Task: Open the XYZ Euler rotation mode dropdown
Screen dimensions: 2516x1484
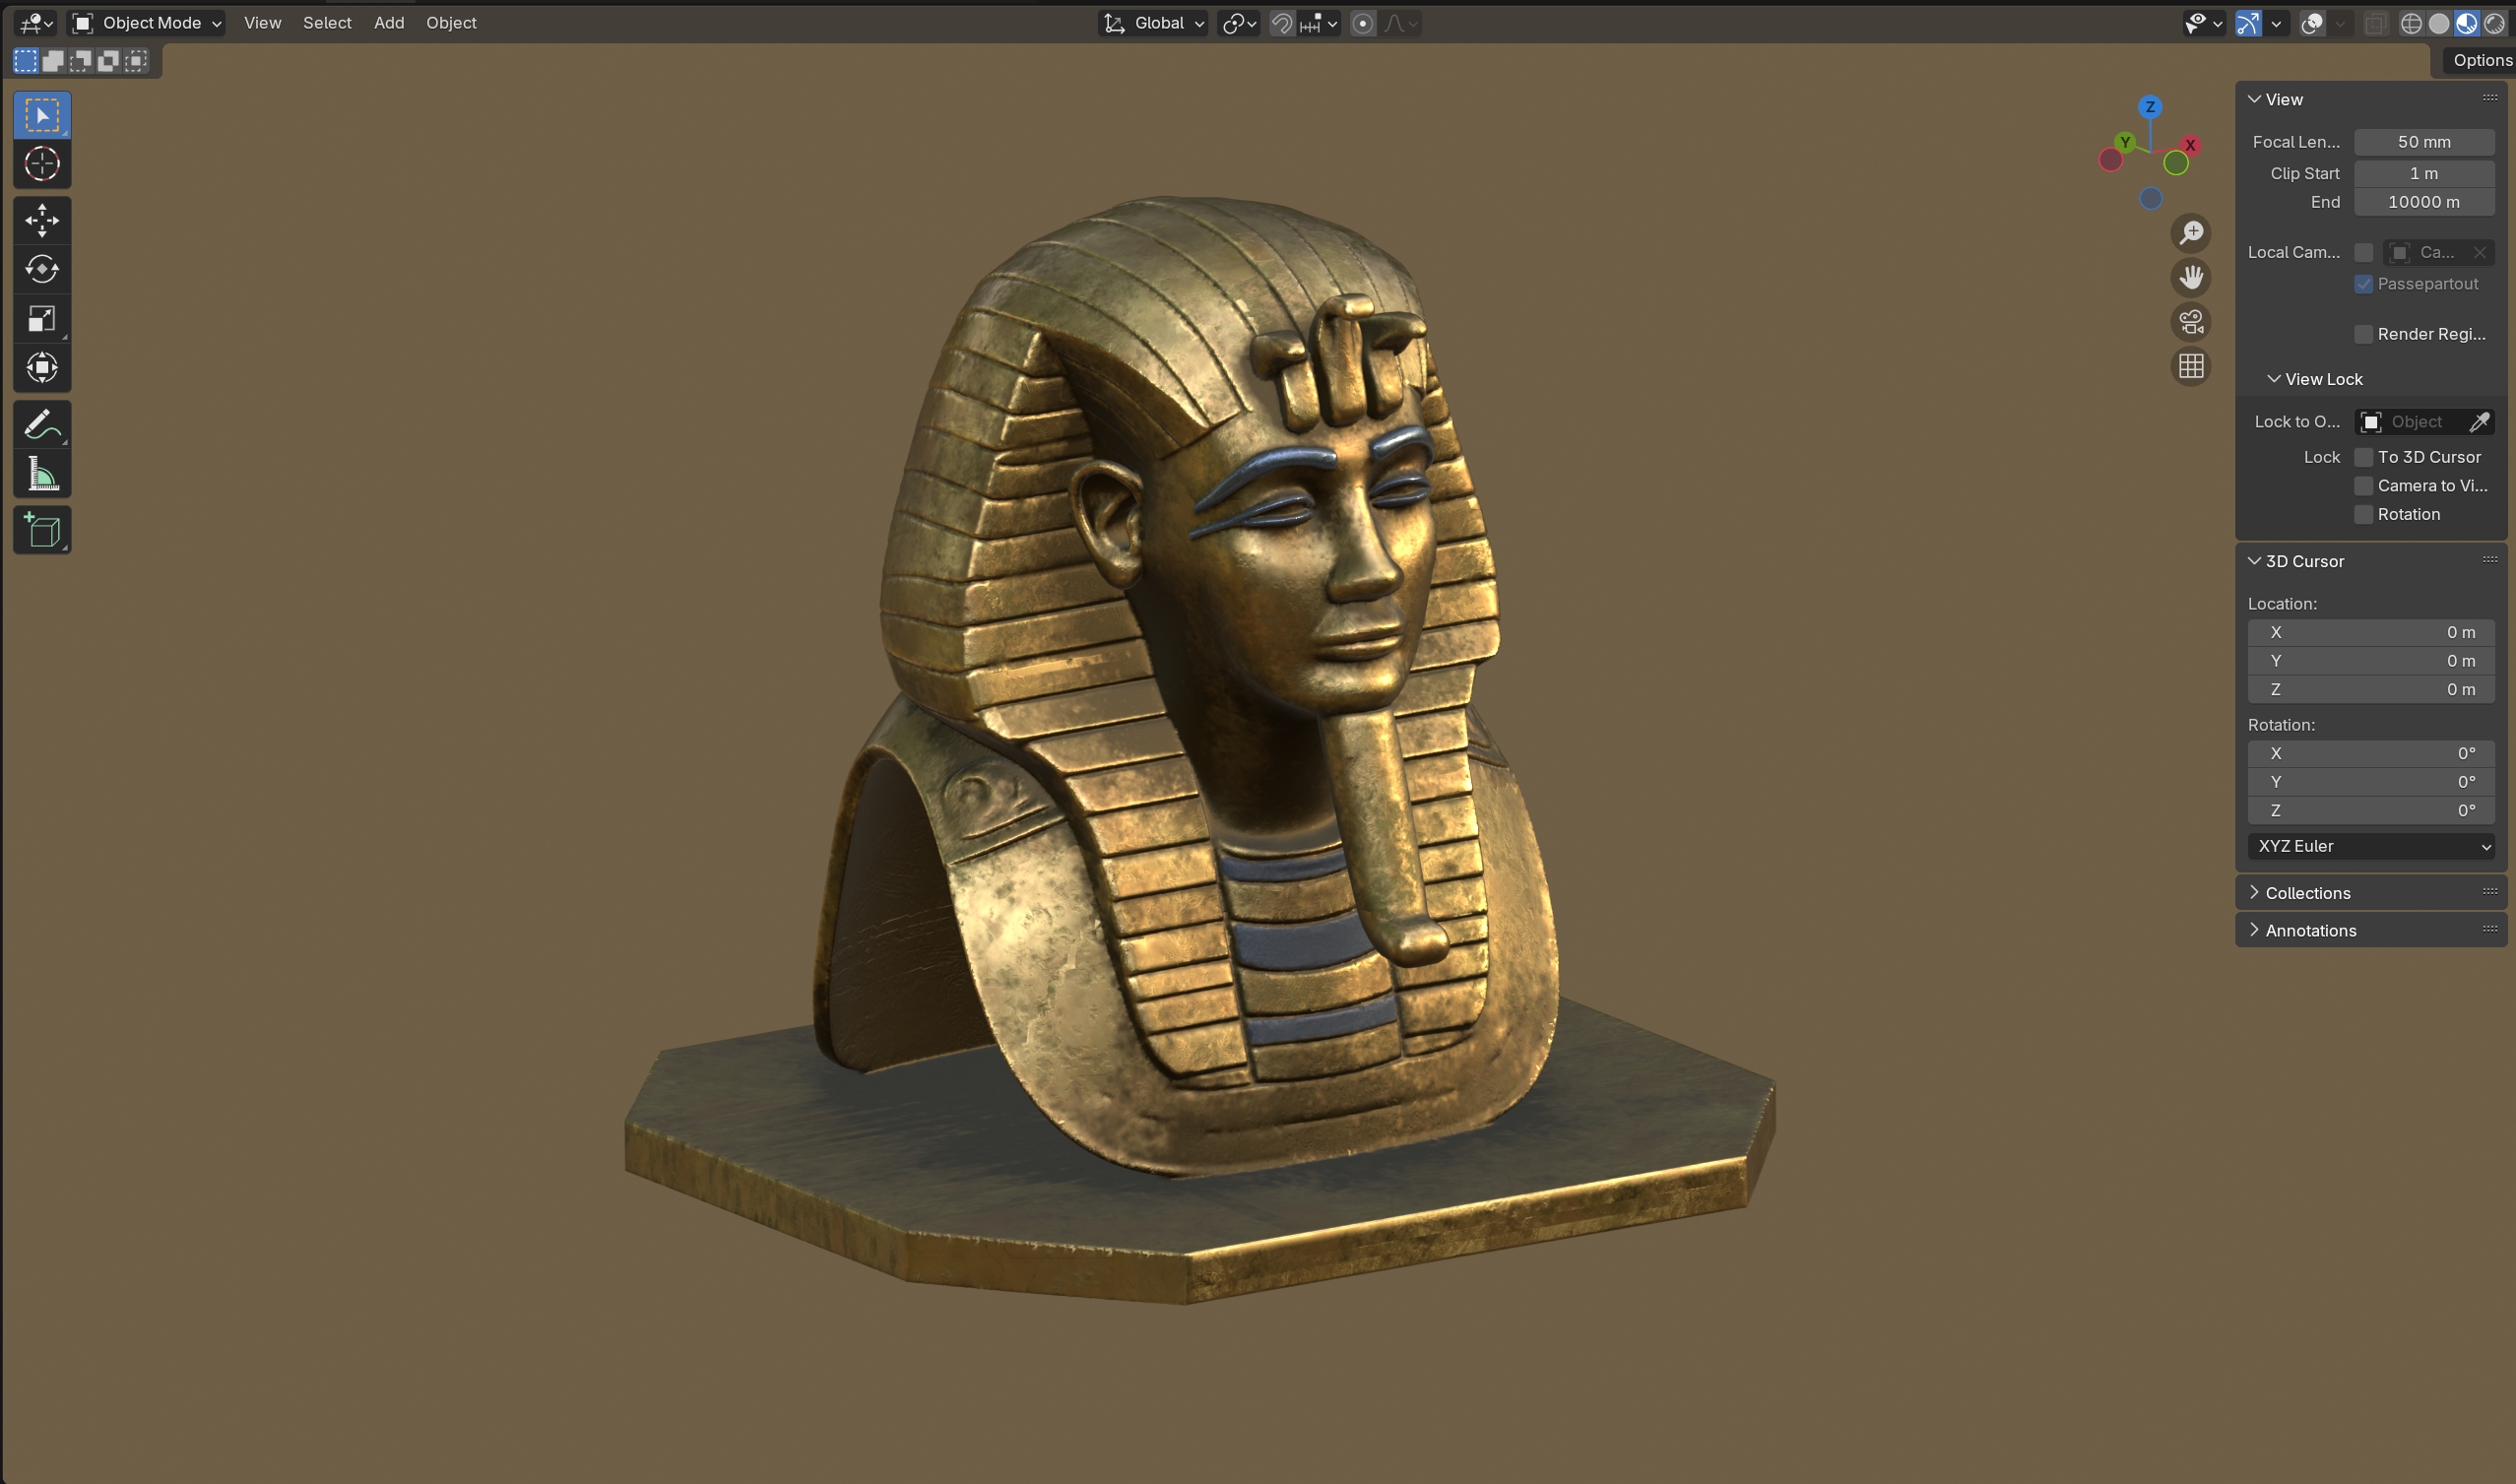Action: 2370,846
